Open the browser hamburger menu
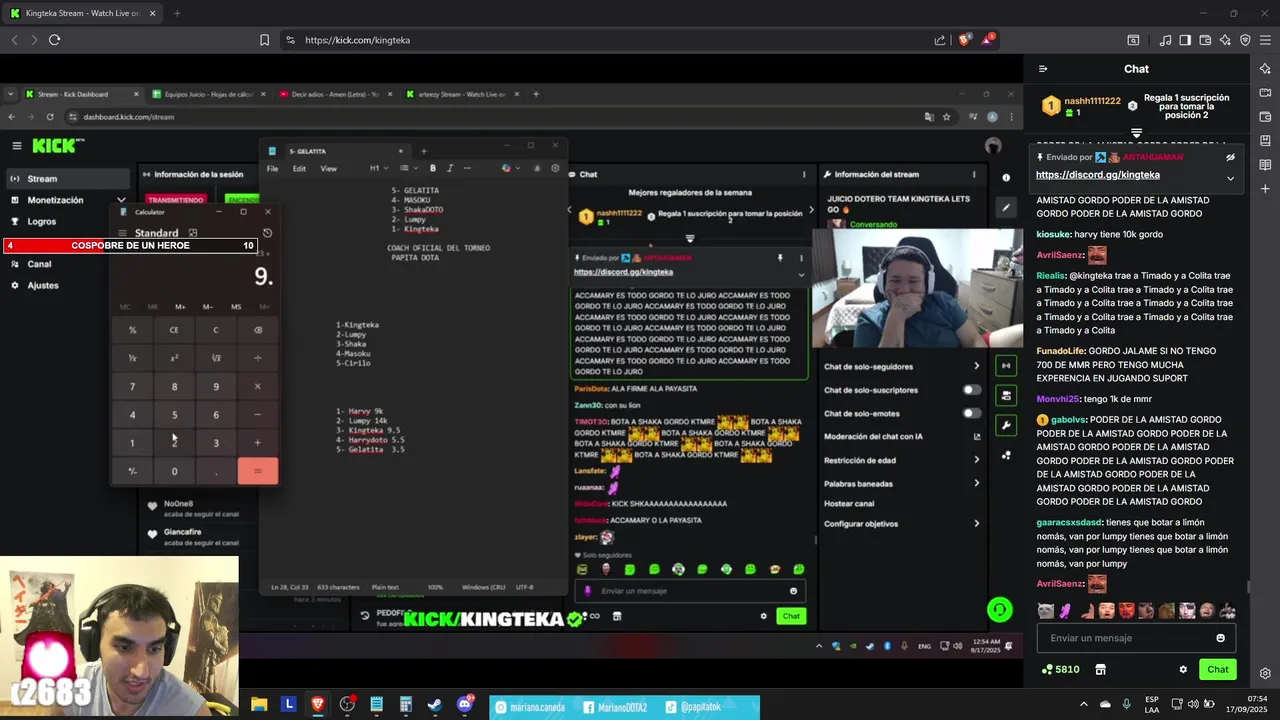1280x720 pixels. (1265, 40)
